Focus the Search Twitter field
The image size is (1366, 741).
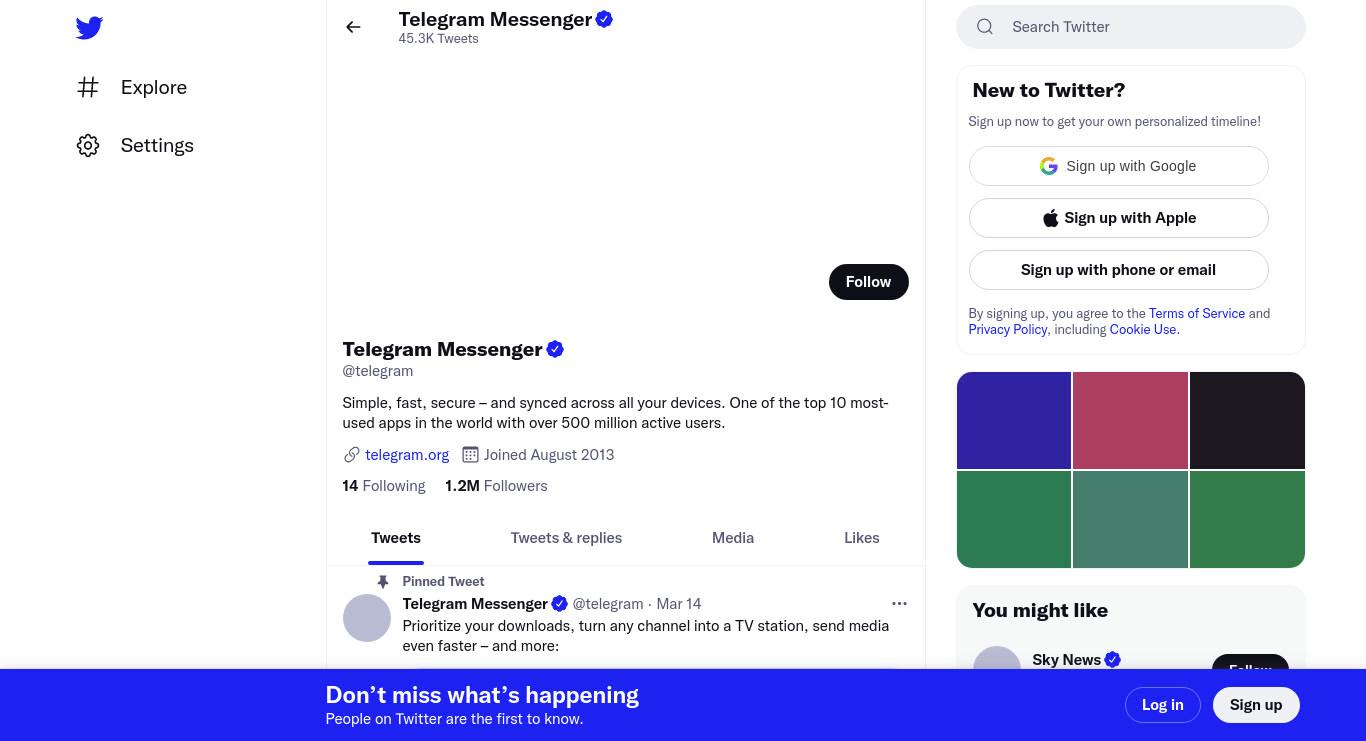tap(1131, 27)
